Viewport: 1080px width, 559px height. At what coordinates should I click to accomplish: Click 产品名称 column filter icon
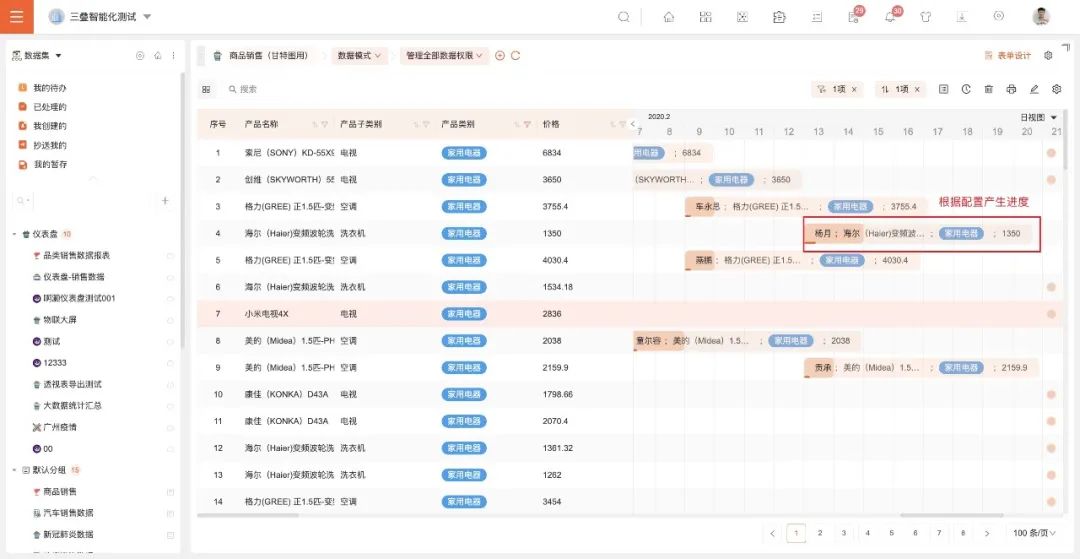pos(324,125)
